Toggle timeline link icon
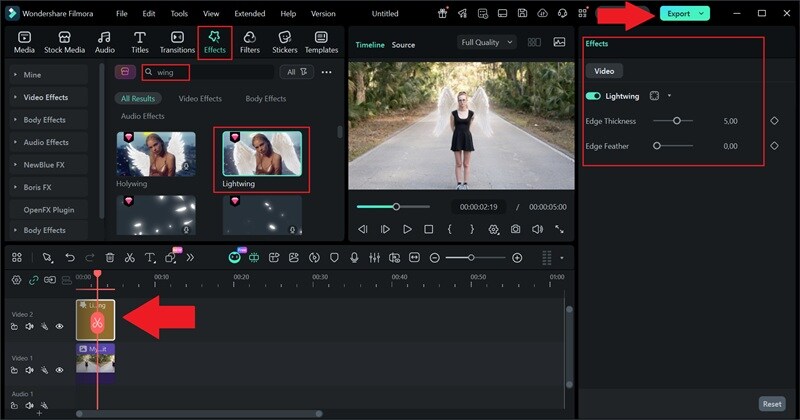The image size is (800, 420). [33, 280]
